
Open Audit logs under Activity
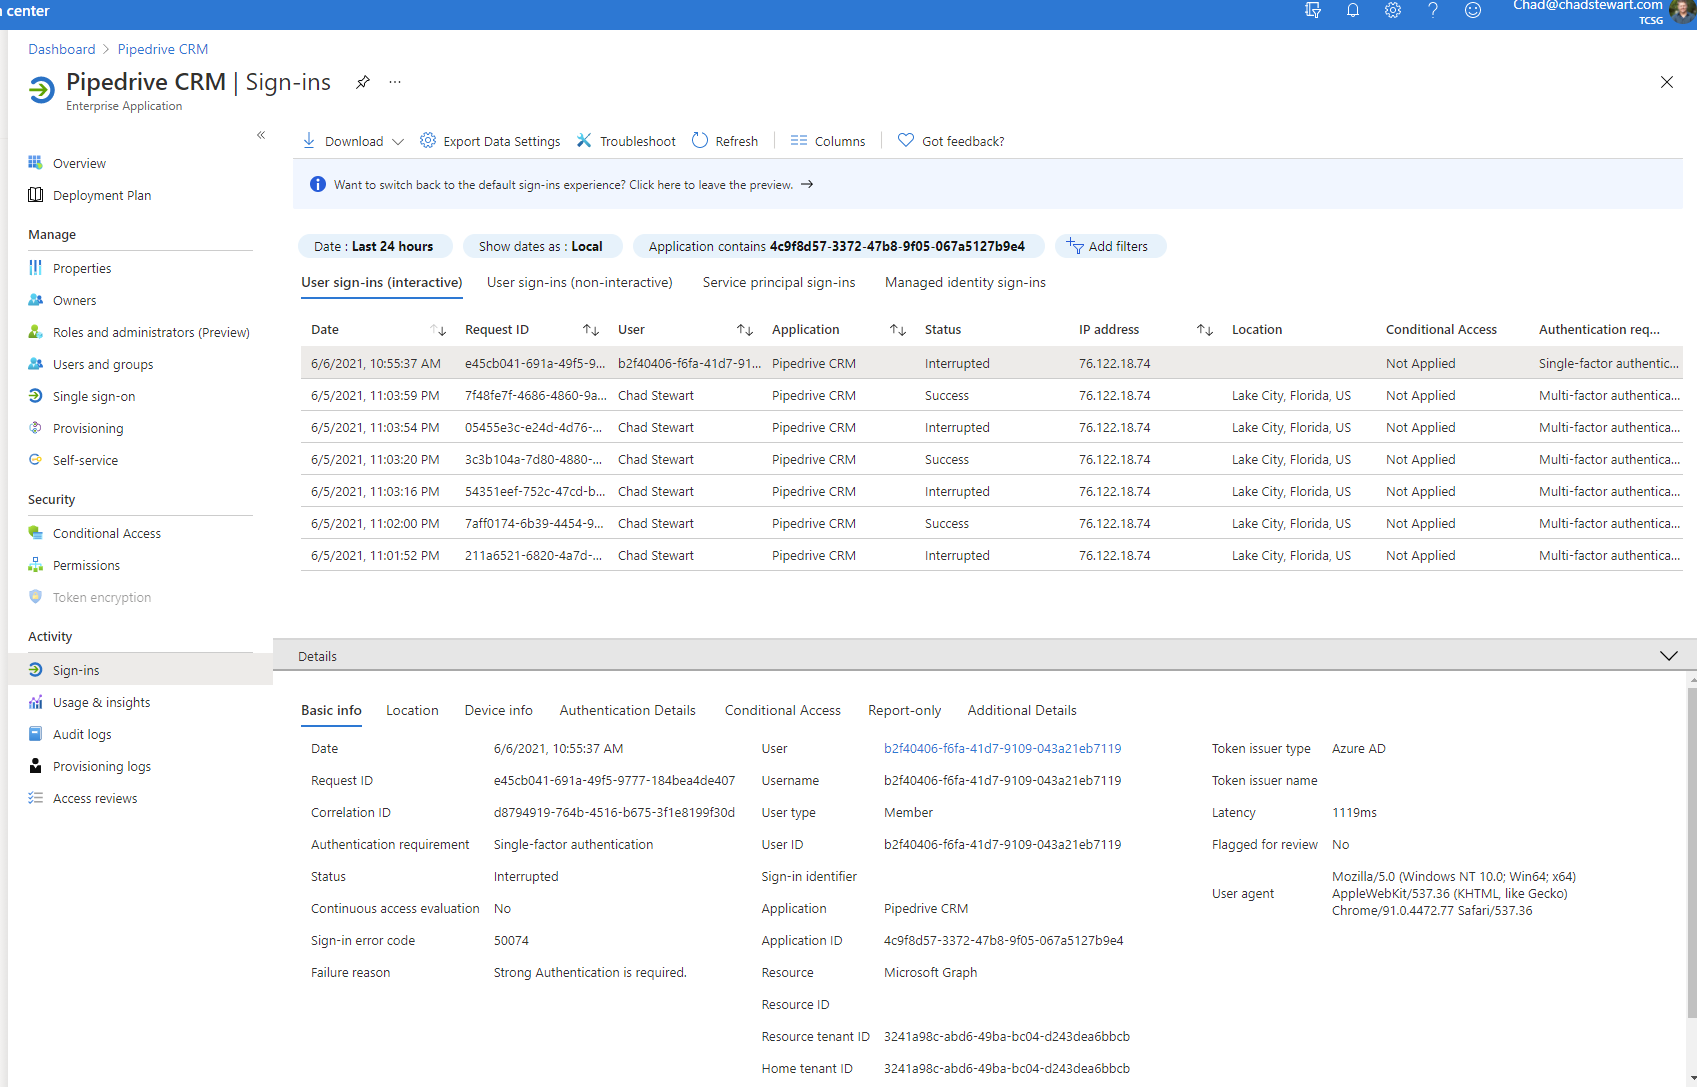[x=82, y=735]
